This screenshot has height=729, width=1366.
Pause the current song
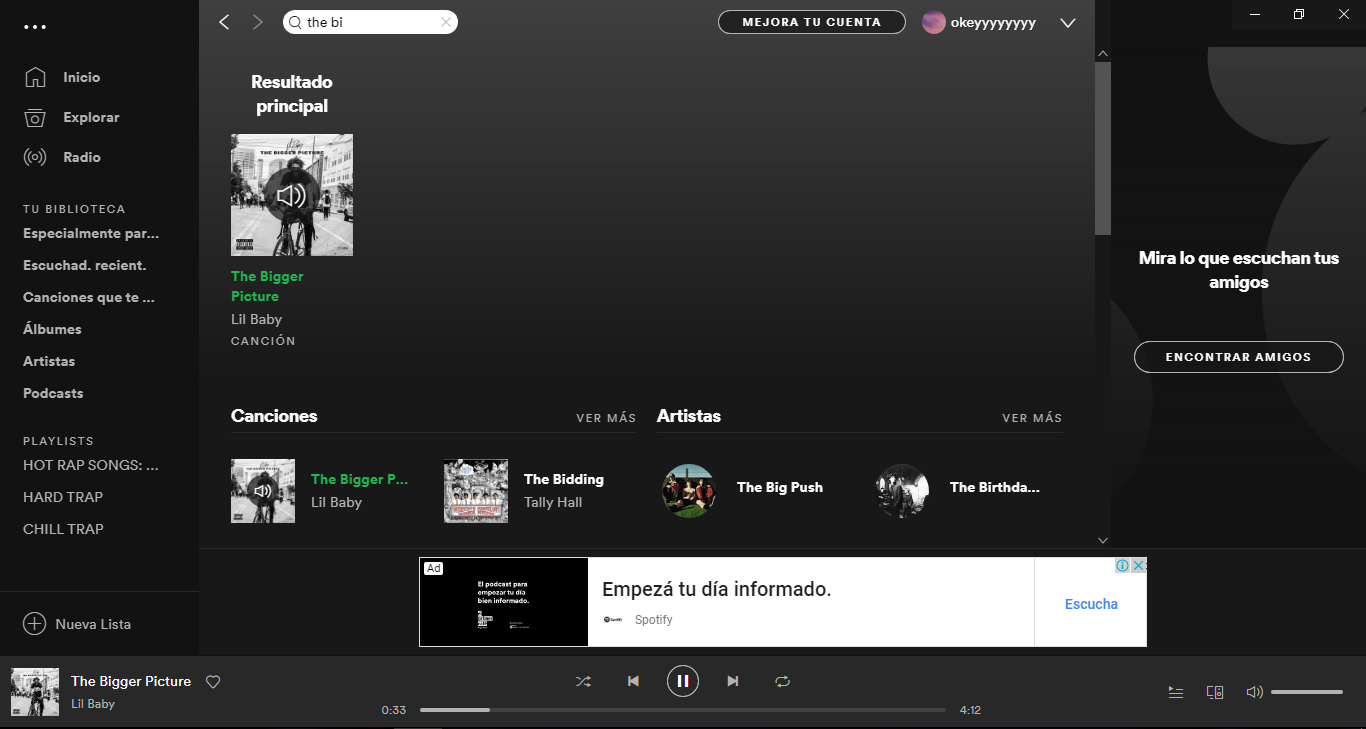click(x=683, y=681)
